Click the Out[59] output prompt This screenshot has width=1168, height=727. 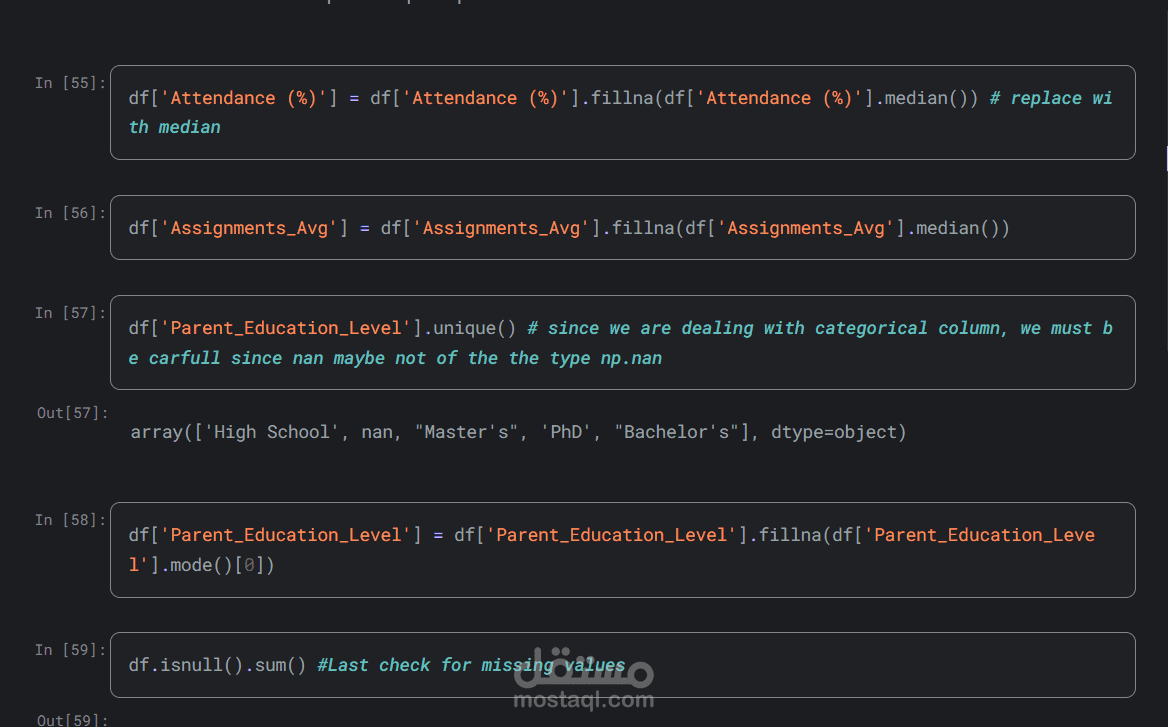tap(72, 720)
